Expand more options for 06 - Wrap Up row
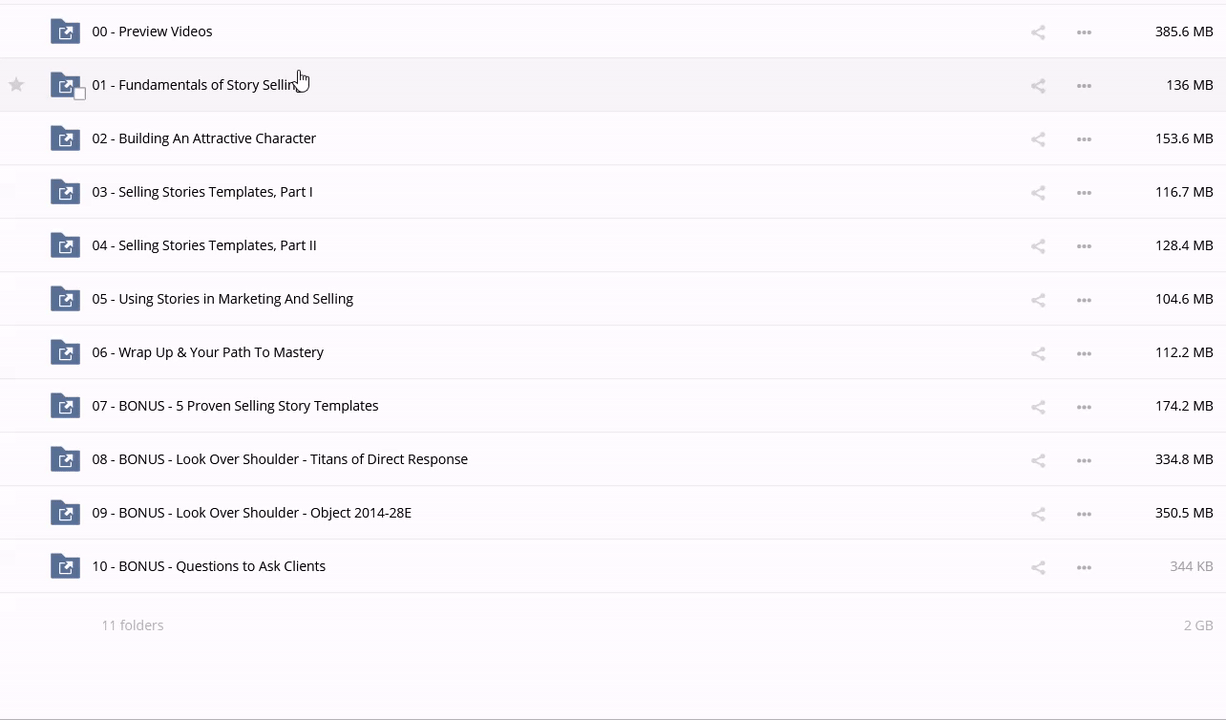Viewport: 1226px width, 720px height. click(1084, 353)
